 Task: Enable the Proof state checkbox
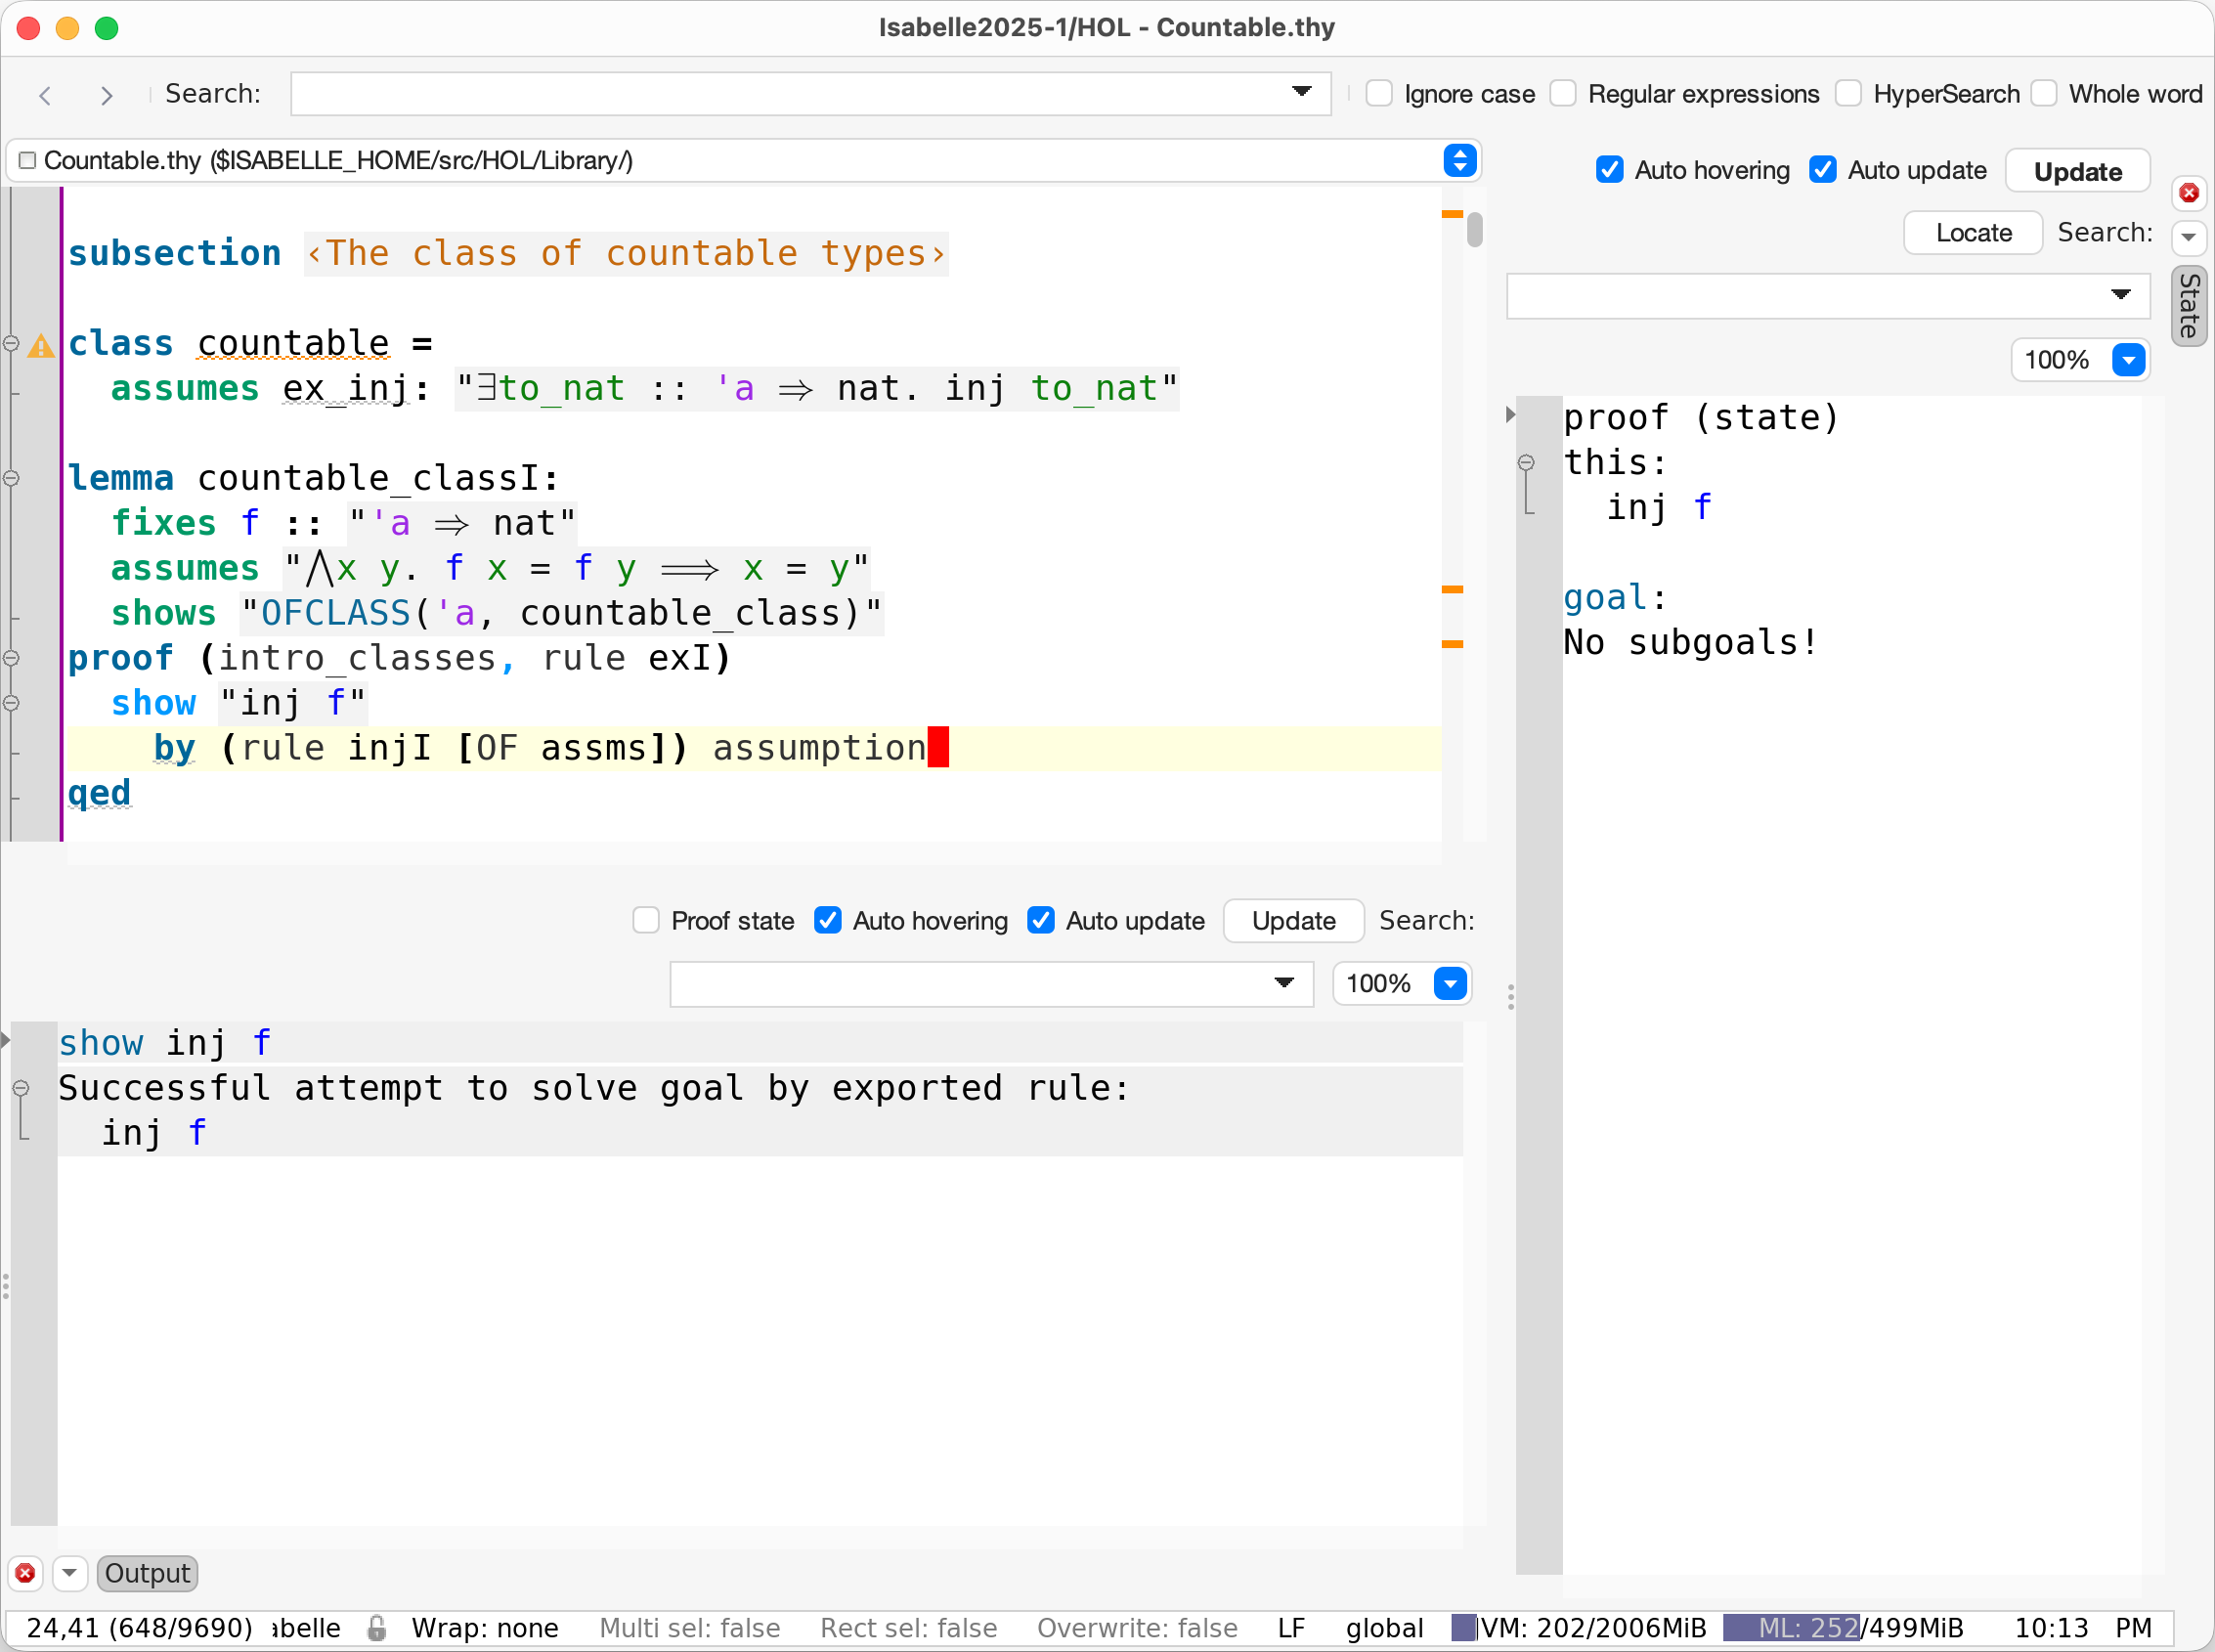pyautogui.click(x=646, y=920)
